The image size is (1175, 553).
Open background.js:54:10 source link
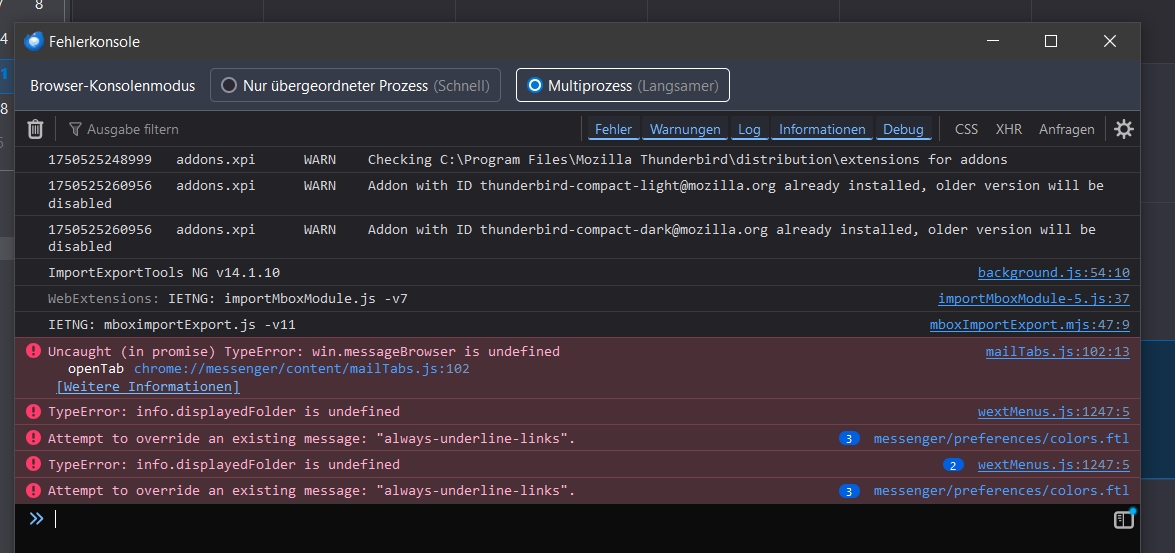point(1053,272)
